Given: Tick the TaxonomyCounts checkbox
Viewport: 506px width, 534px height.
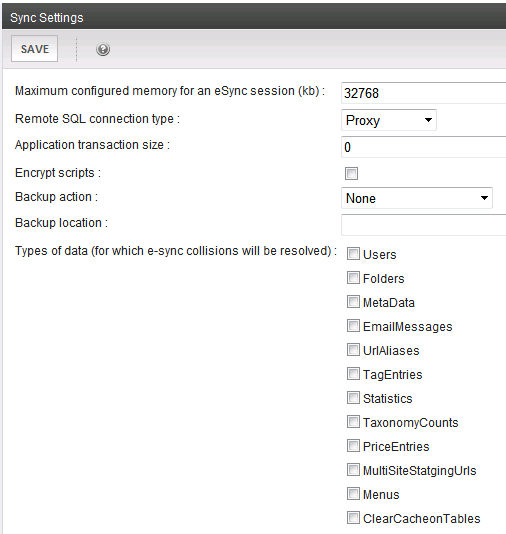Looking at the screenshot, I should pyautogui.click(x=353, y=422).
